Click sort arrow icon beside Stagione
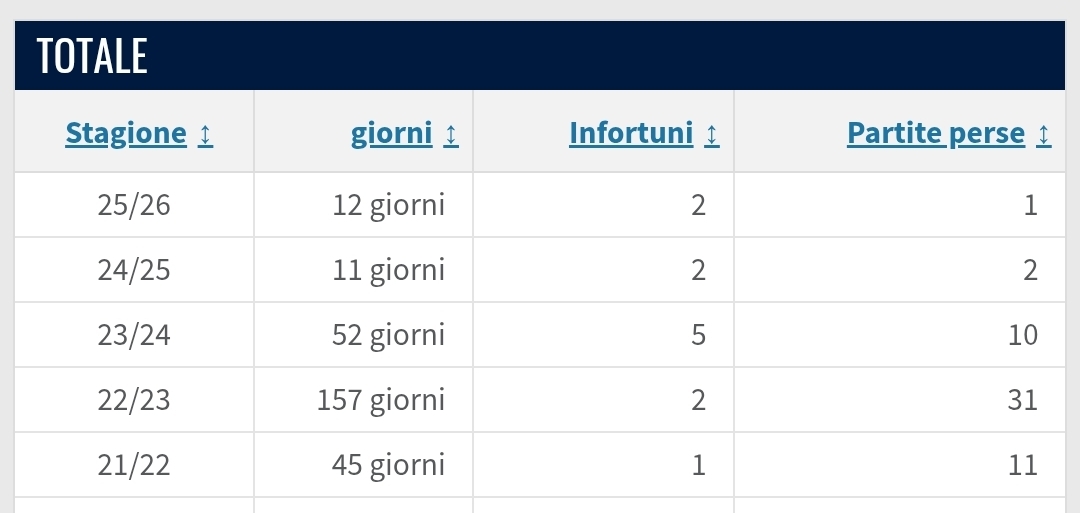Screen dimensions: 1080x513 click(205, 134)
